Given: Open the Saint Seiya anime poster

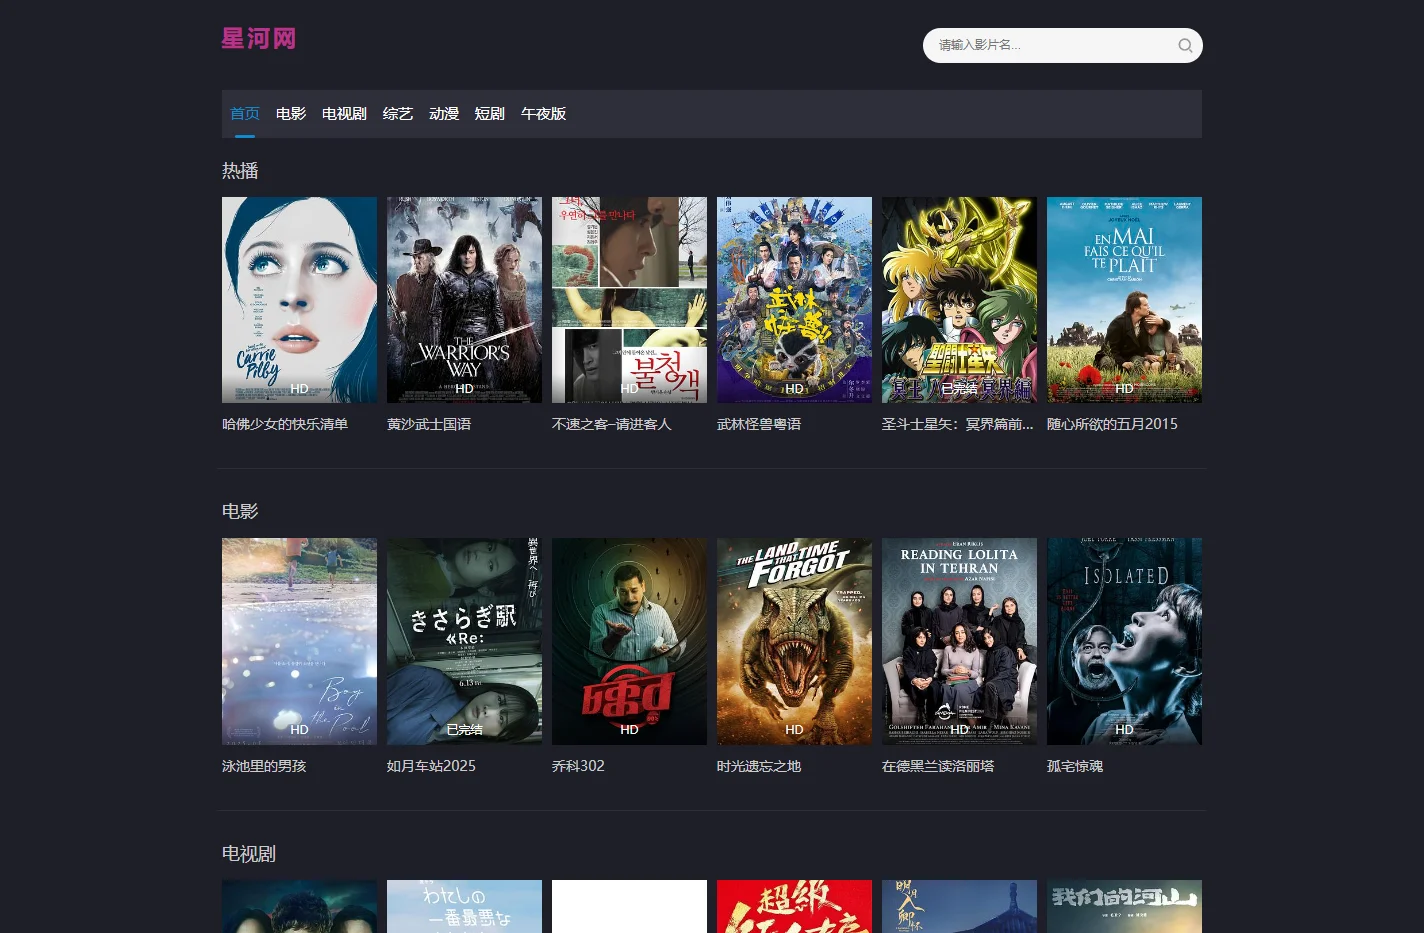Looking at the screenshot, I should point(959,300).
